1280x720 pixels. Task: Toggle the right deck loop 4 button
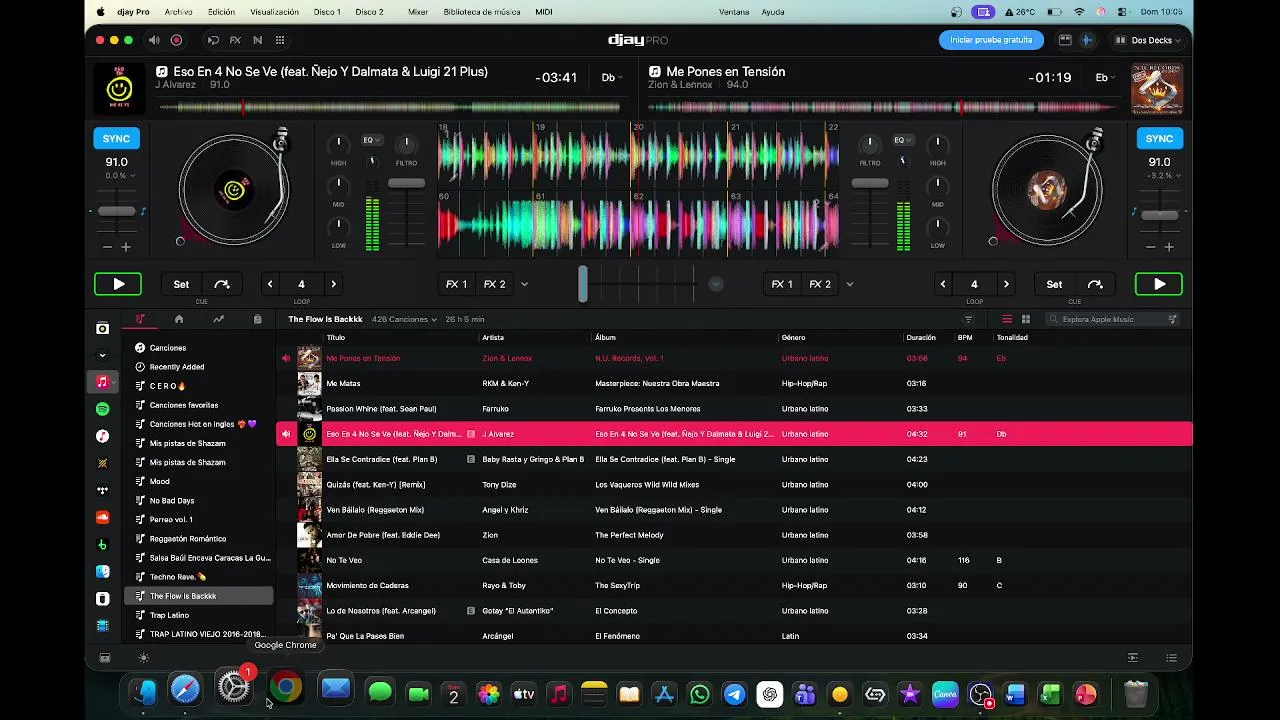(974, 284)
